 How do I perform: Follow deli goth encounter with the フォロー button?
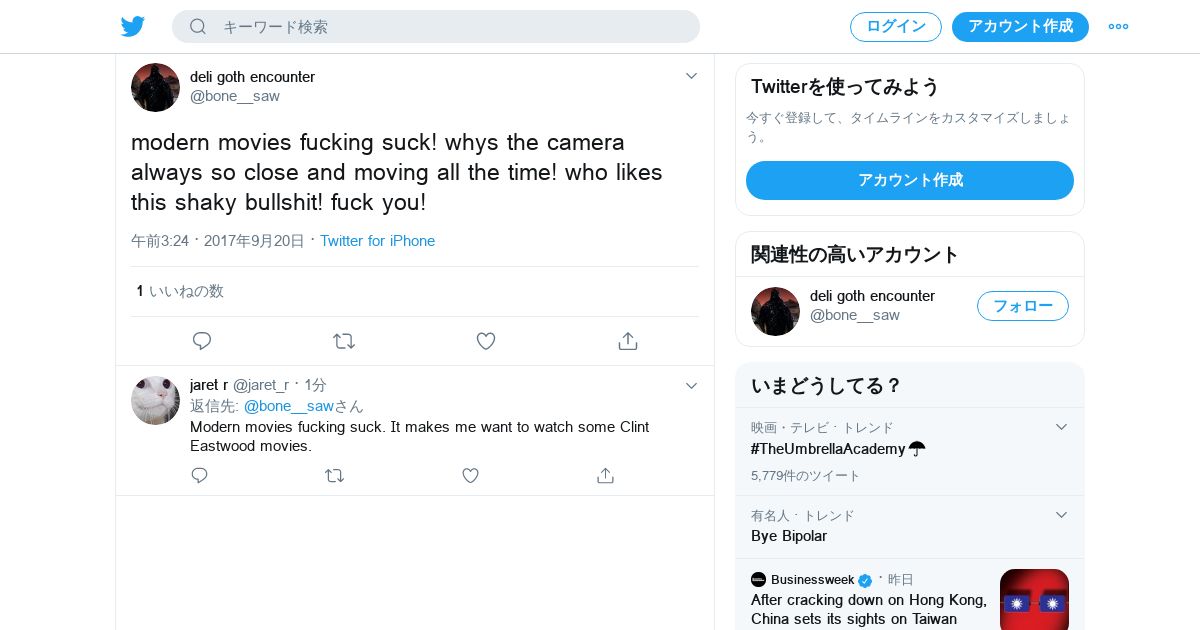click(x=1022, y=306)
